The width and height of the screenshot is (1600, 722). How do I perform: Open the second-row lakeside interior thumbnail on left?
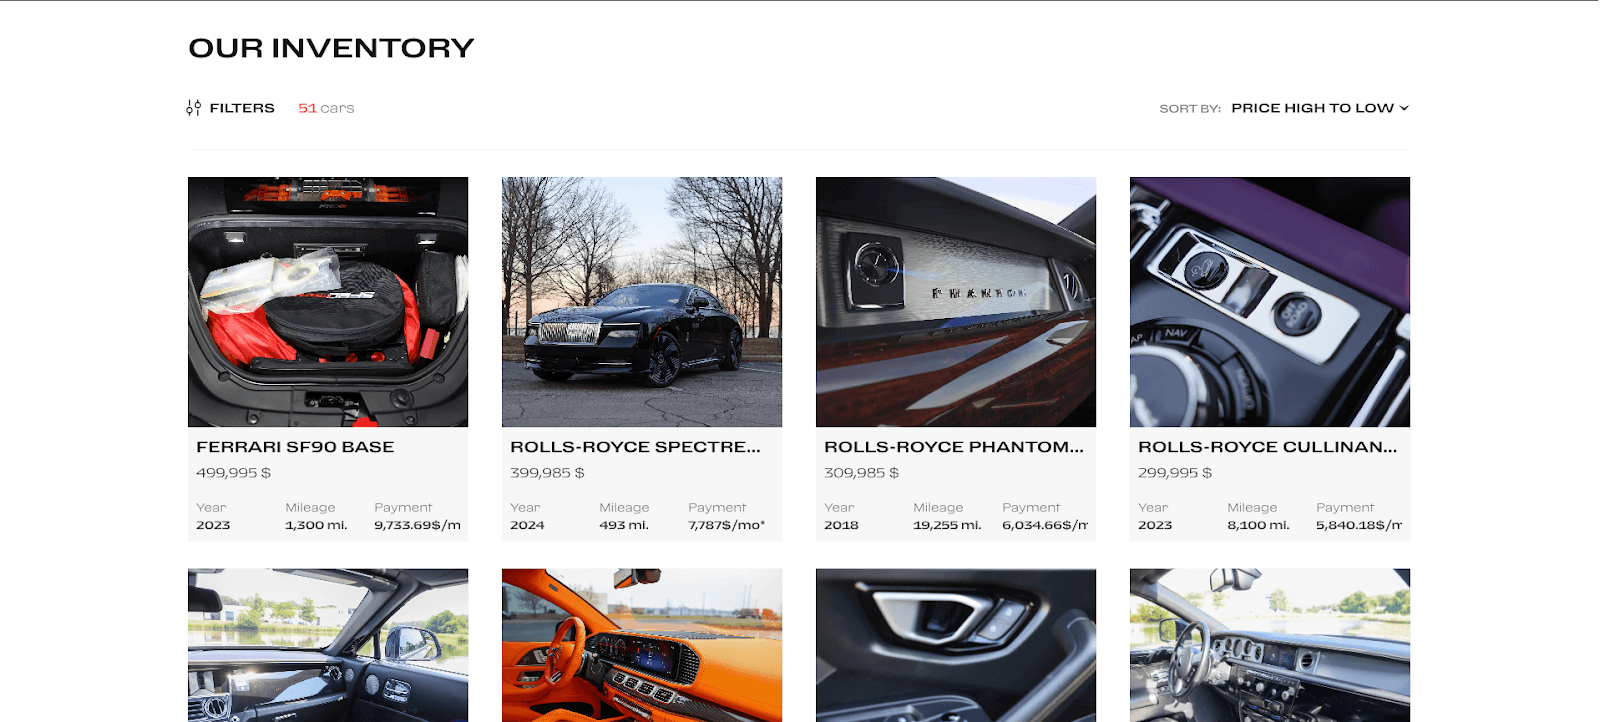pyautogui.click(x=328, y=645)
